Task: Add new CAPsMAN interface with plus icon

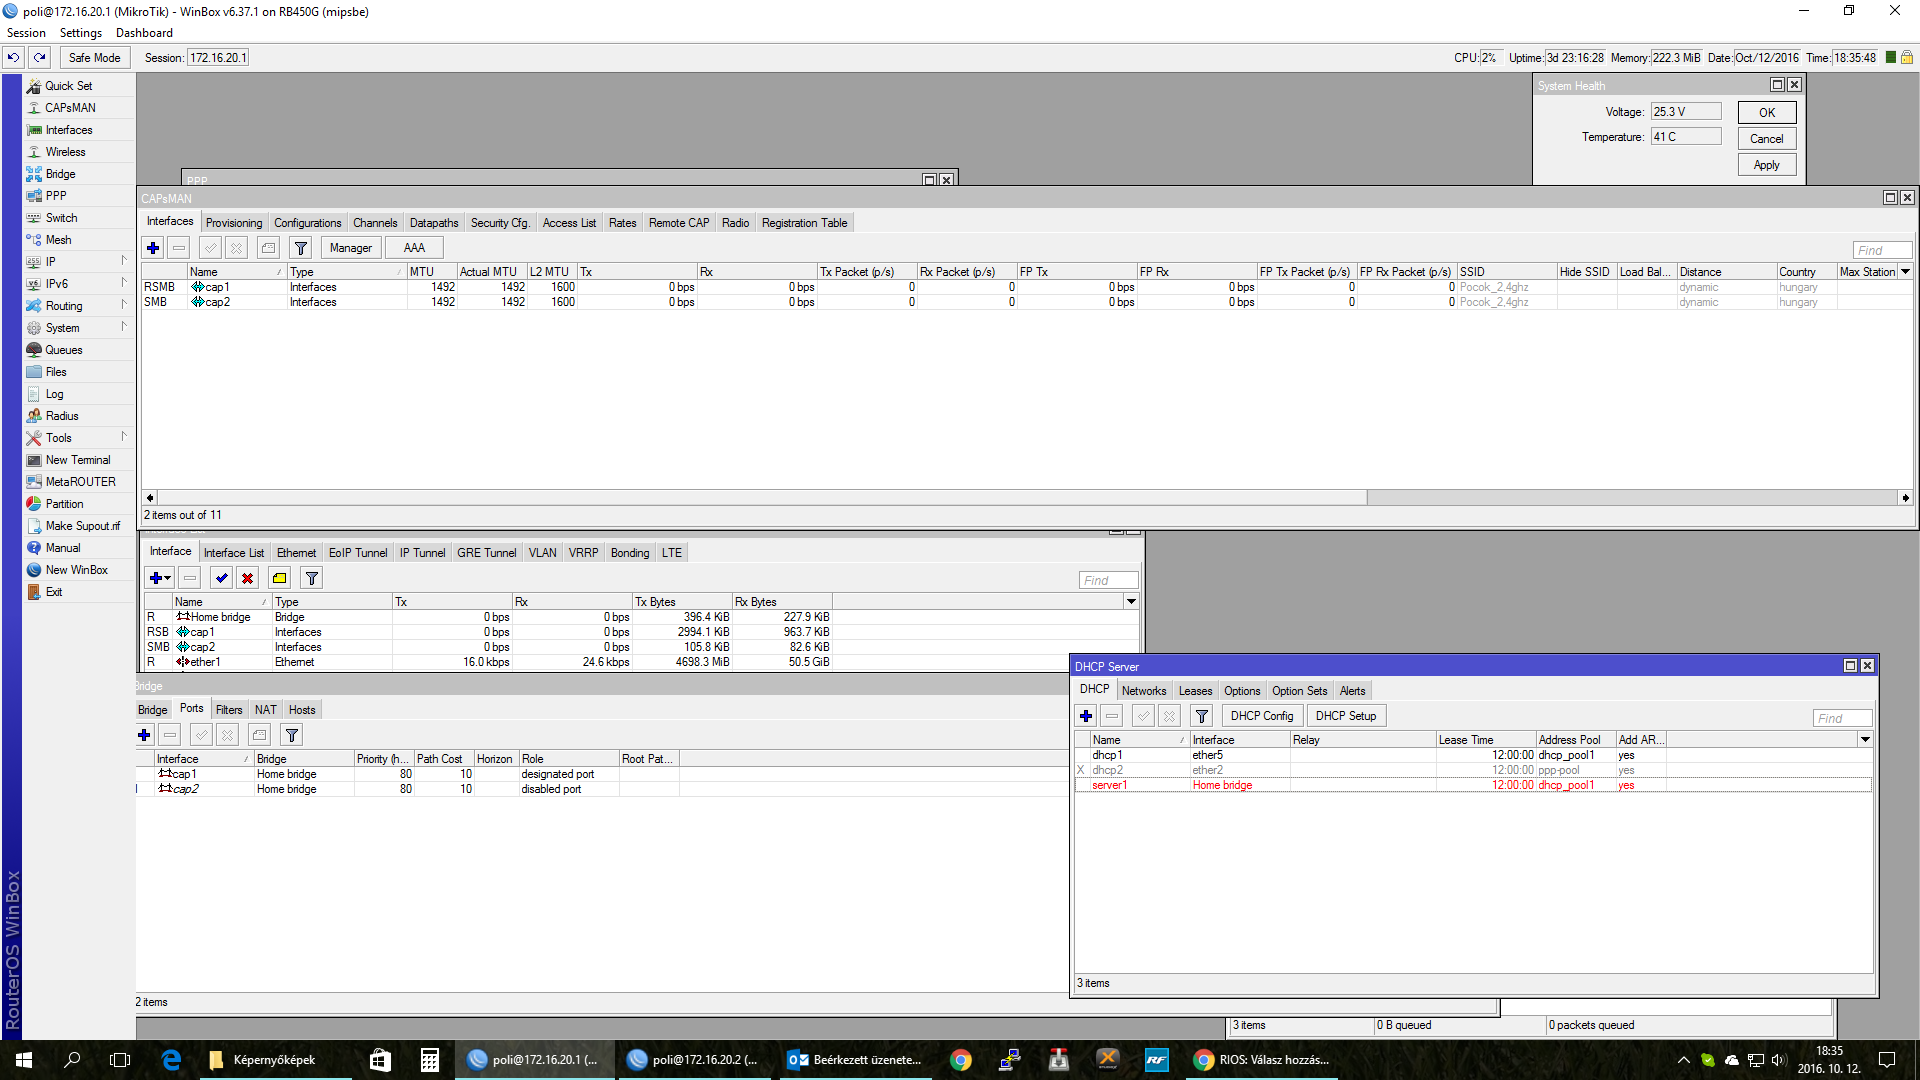Action: pyautogui.click(x=153, y=248)
